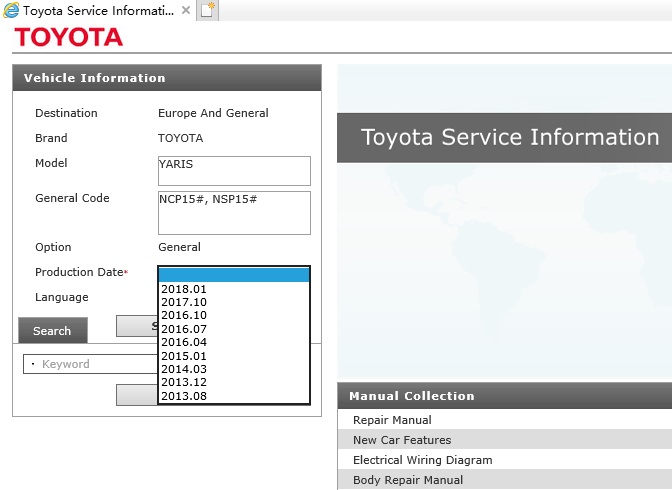Viewport: 672px width, 490px height.
Task: Select production date 2013.12
Action: [x=234, y=382]
